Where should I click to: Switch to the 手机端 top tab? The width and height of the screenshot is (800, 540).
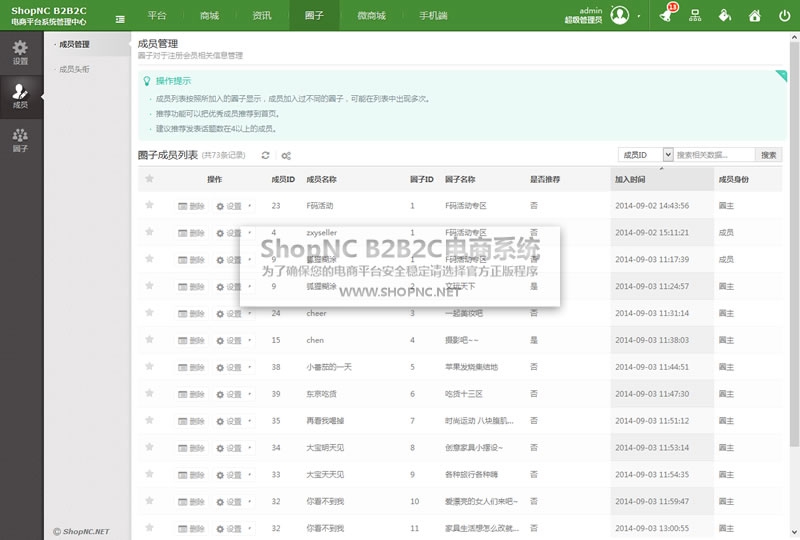coord(433,15)
